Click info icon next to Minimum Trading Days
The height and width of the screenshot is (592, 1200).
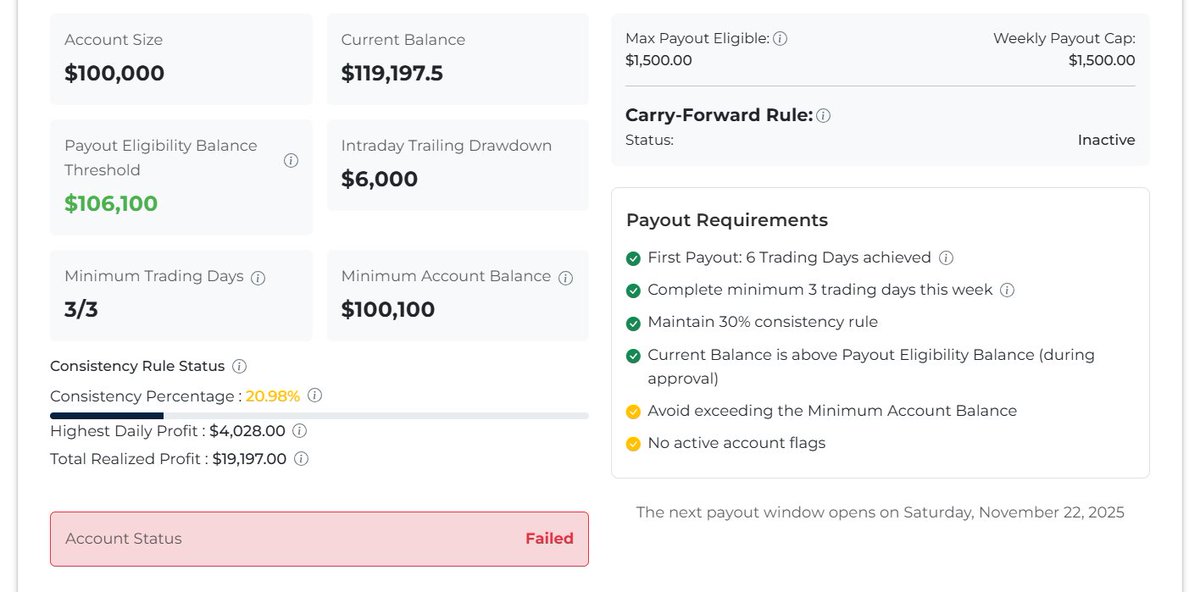[x=258, y=278]
